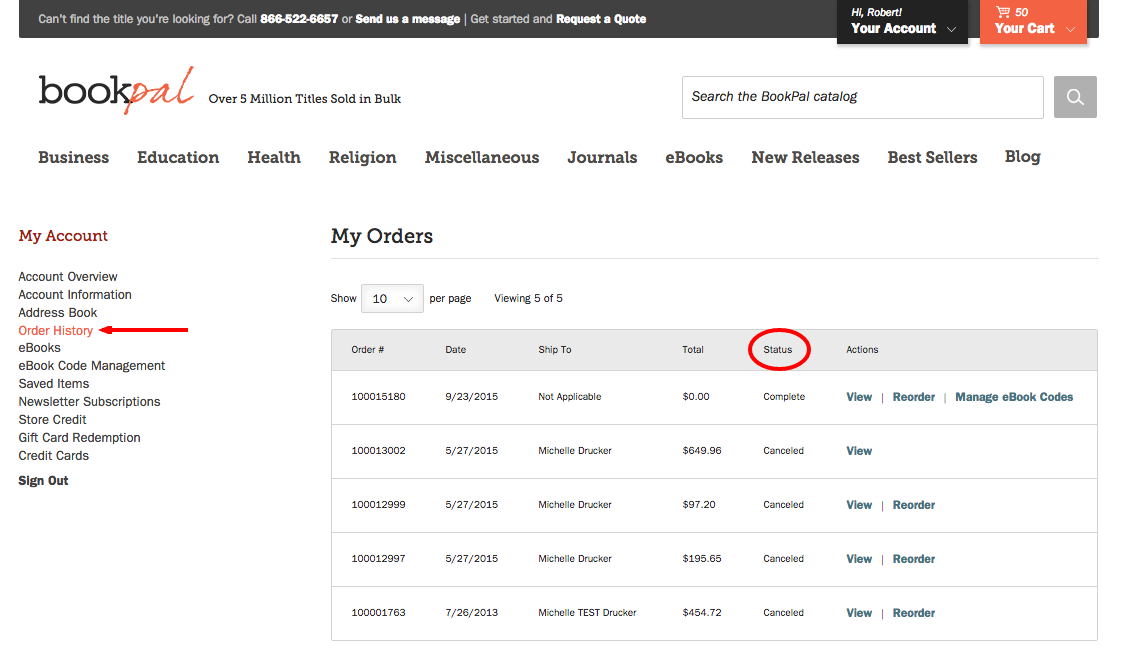
Task: Open Store Credit in sidebar
Action: coord(52,419)
